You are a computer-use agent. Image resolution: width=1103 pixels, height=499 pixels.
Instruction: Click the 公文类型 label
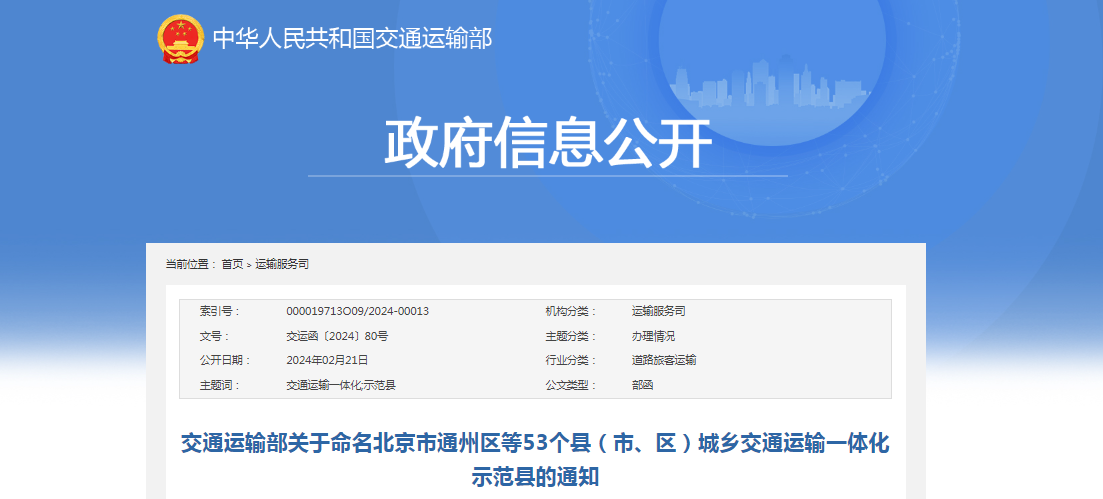tap(570, 386)
